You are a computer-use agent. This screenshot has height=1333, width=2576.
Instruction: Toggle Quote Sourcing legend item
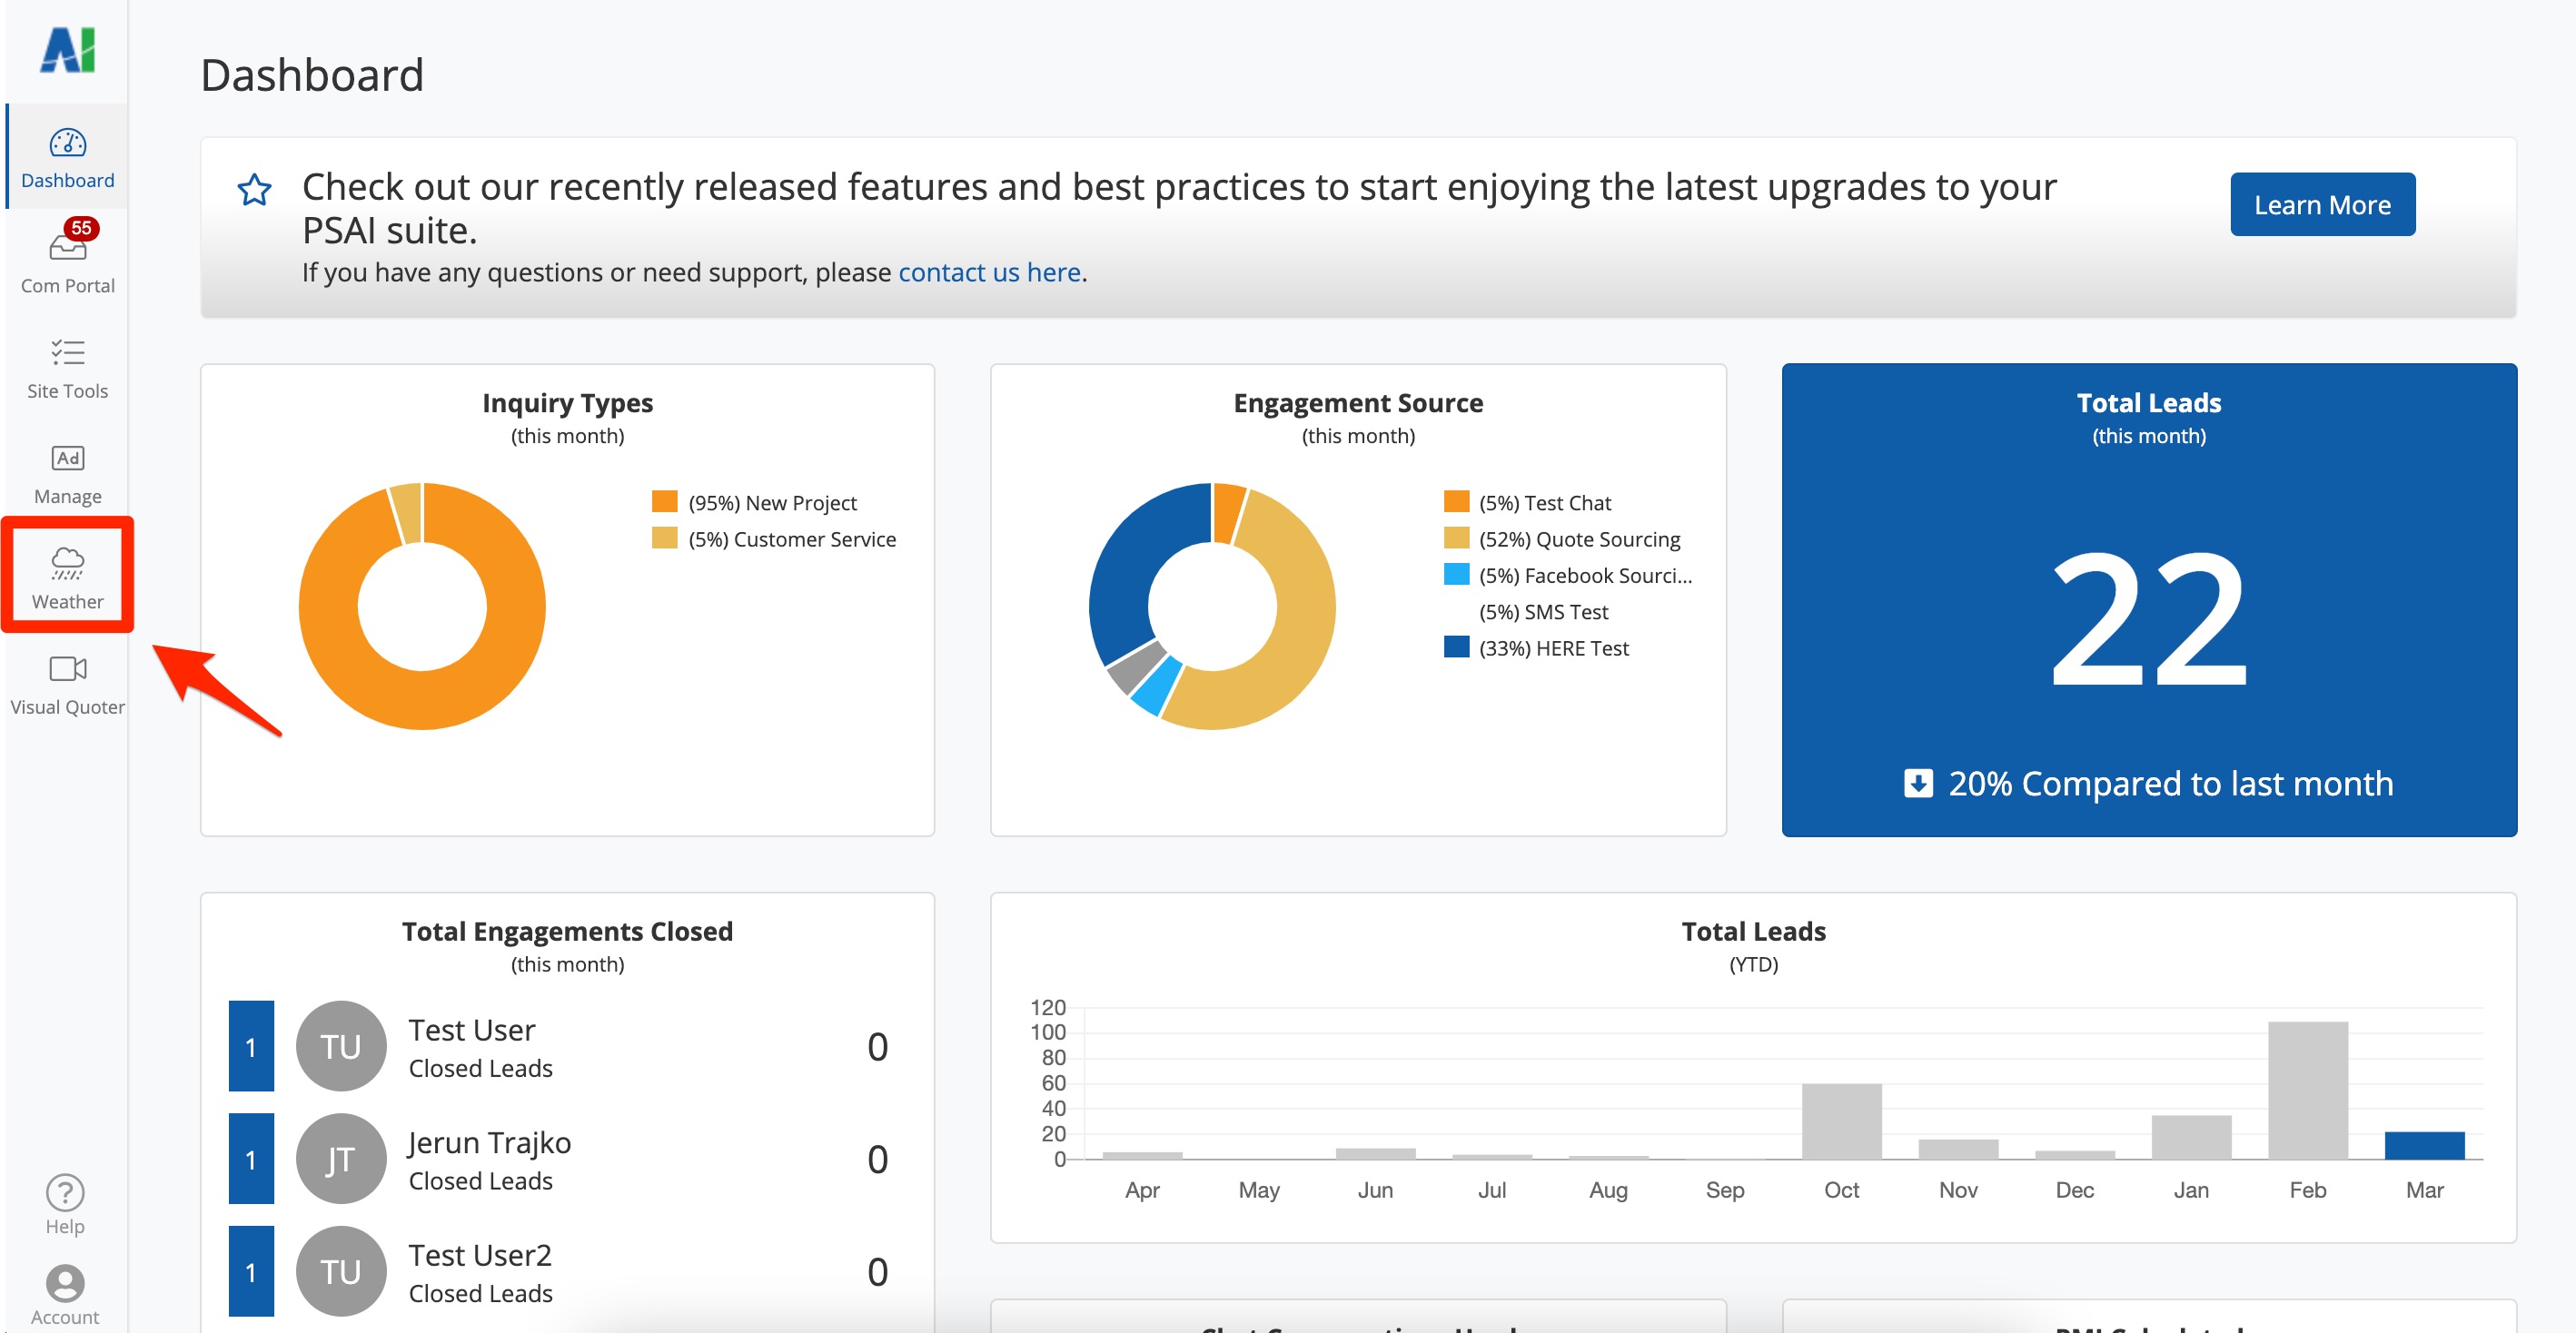(x=1578, y=539)
